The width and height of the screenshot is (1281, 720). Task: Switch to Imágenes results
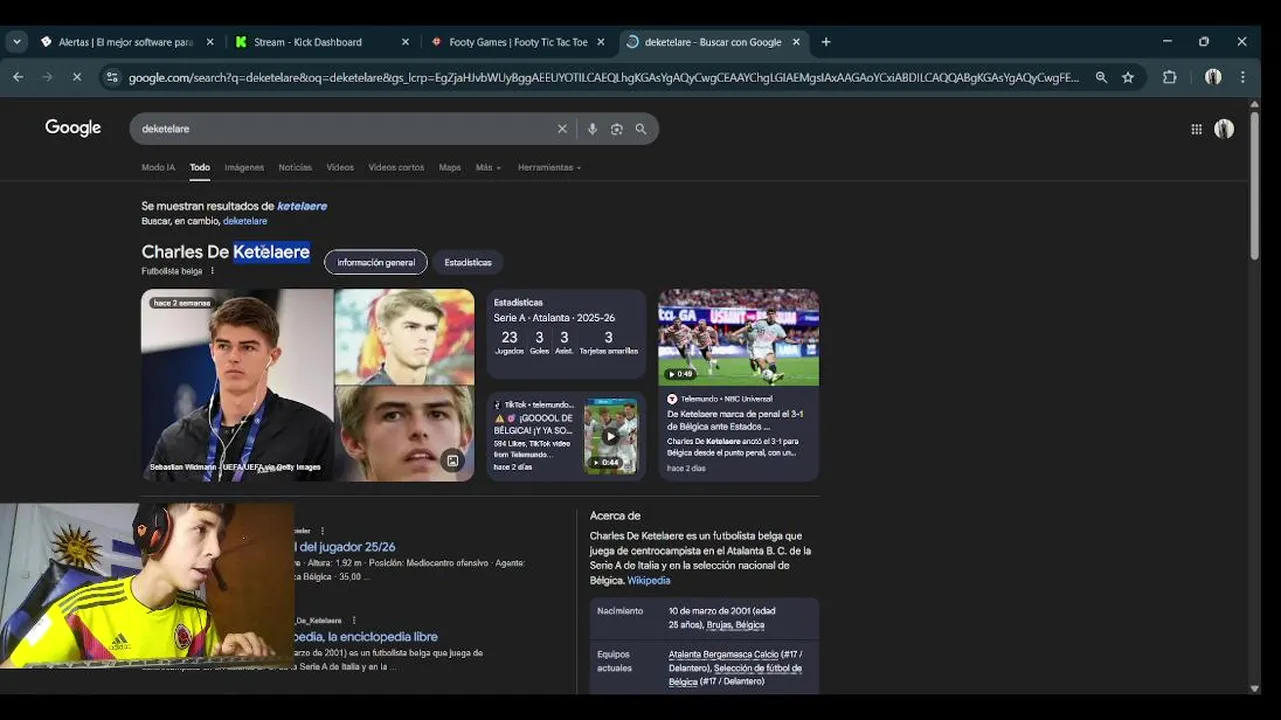point(244,167)
